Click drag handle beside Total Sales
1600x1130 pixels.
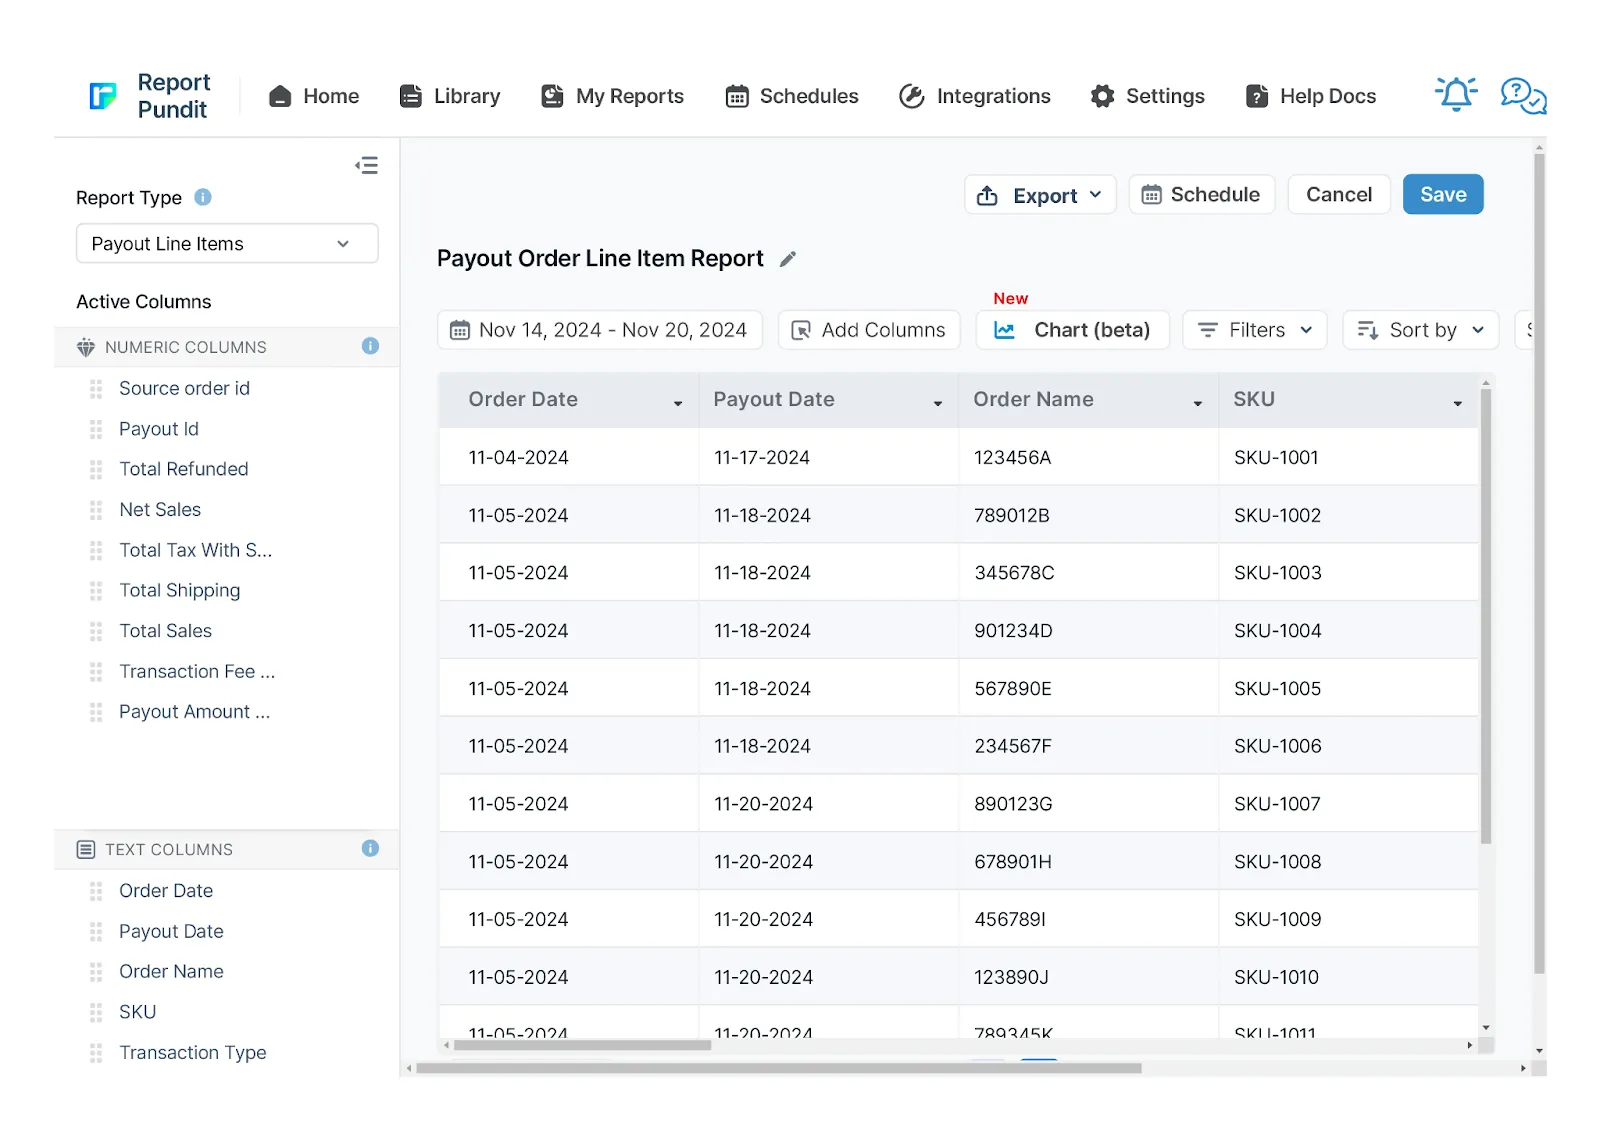tap(96, 631)
